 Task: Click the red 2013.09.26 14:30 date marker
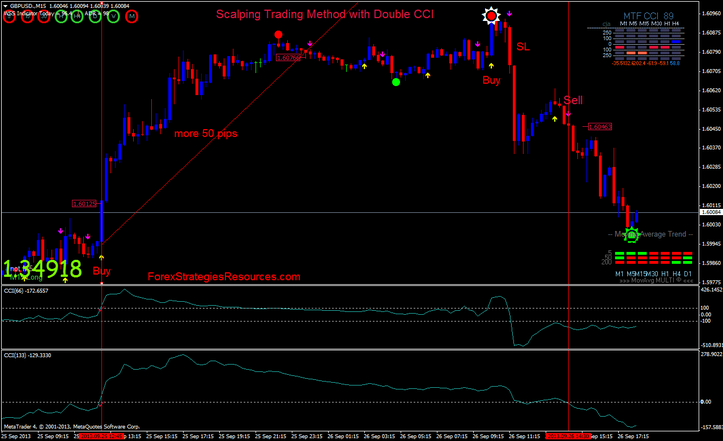coord(568,436)
